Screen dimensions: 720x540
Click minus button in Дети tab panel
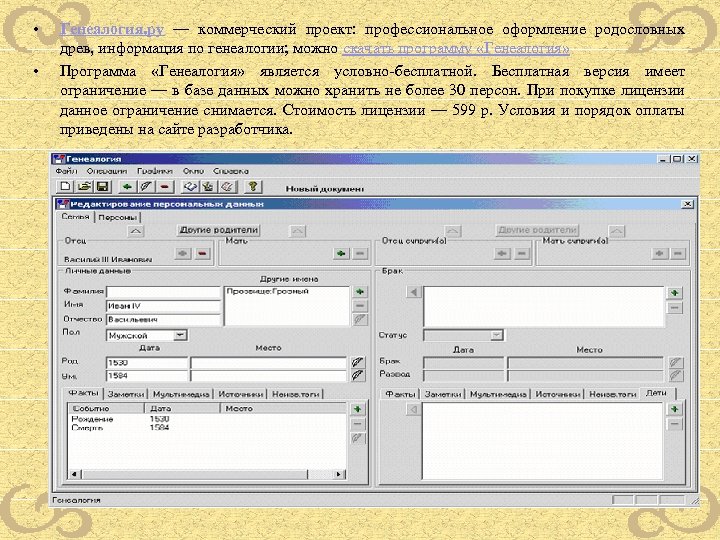tap(675, 424)
